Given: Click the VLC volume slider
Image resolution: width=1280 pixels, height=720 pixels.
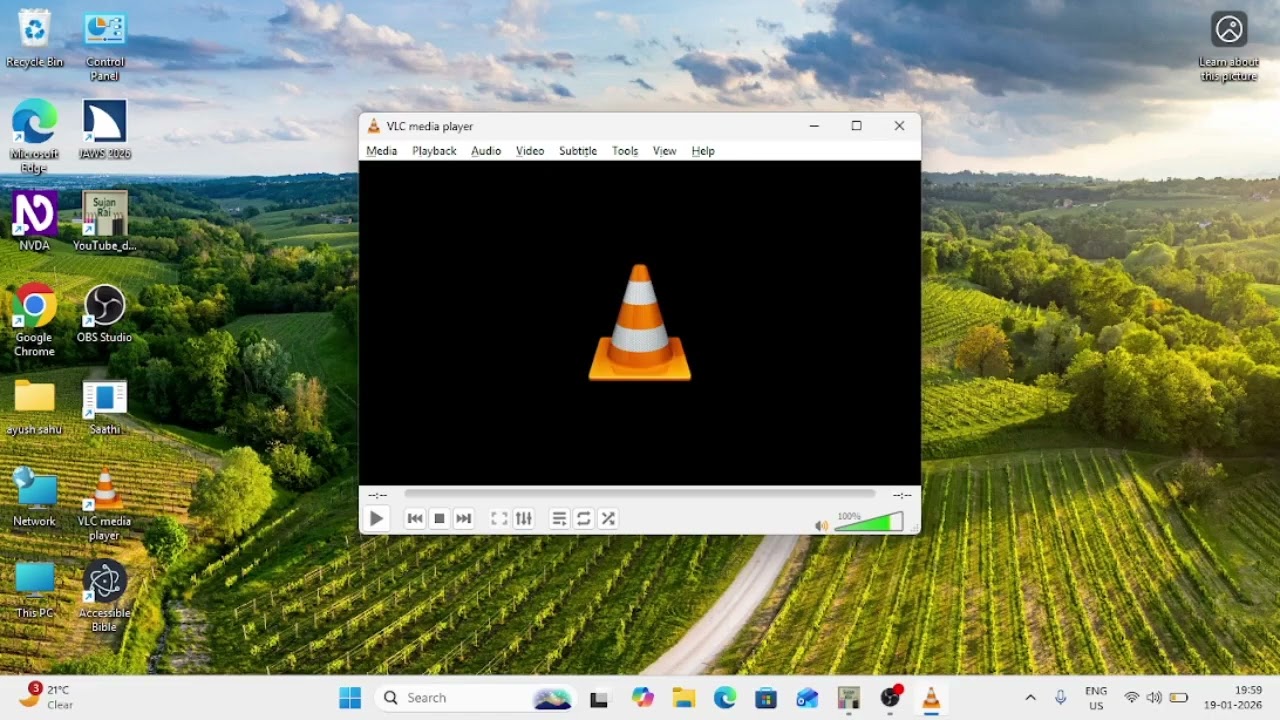Looking at the screenshot, I should coord(868,522).
